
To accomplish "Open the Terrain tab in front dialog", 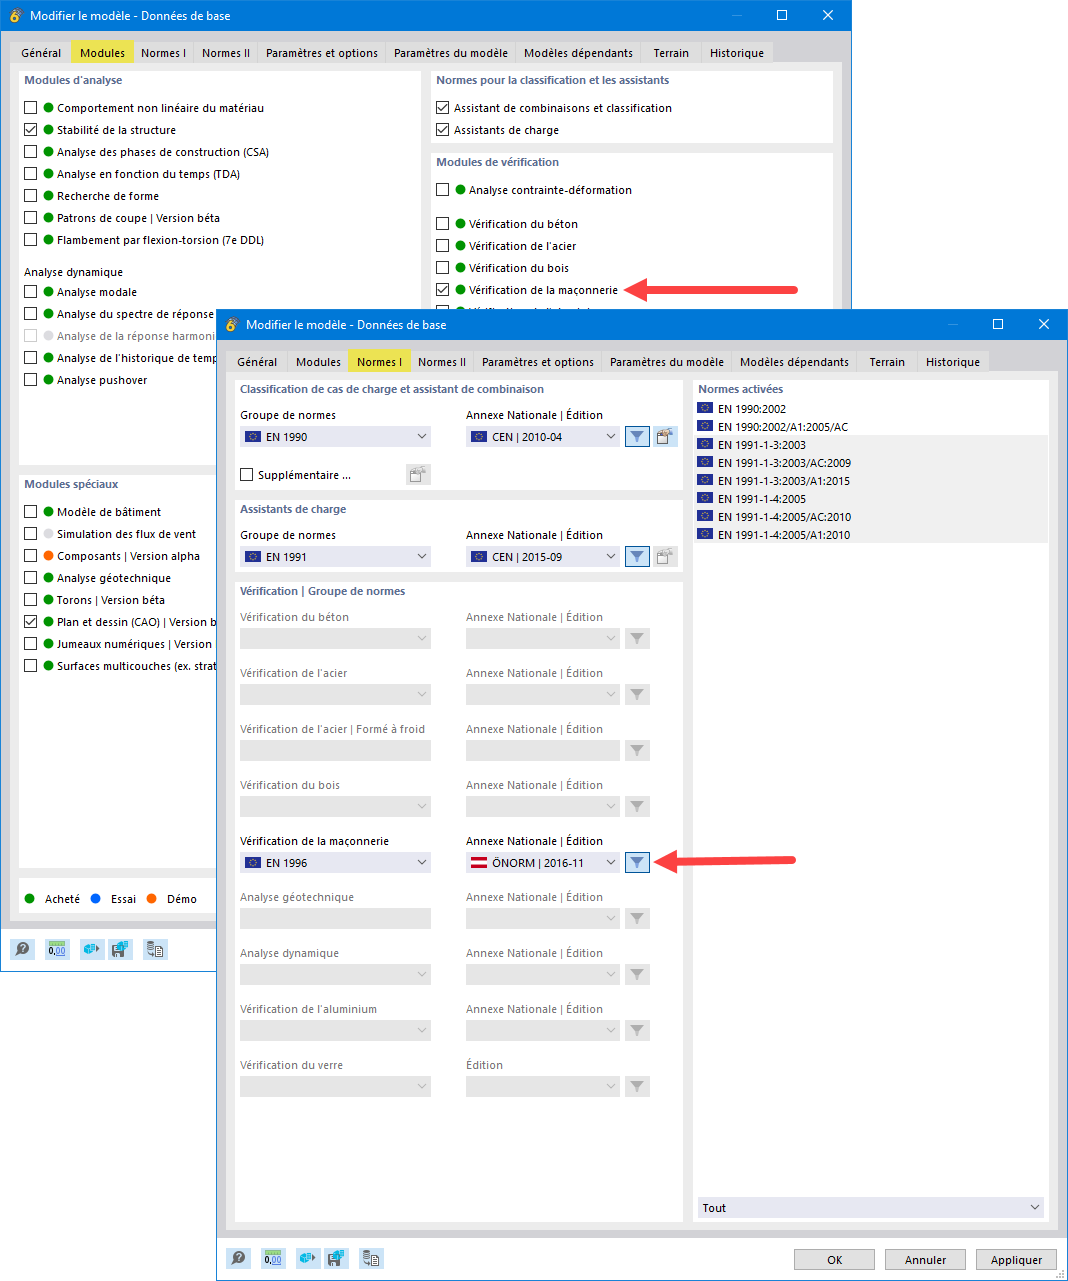I will (x=887, y=362).
